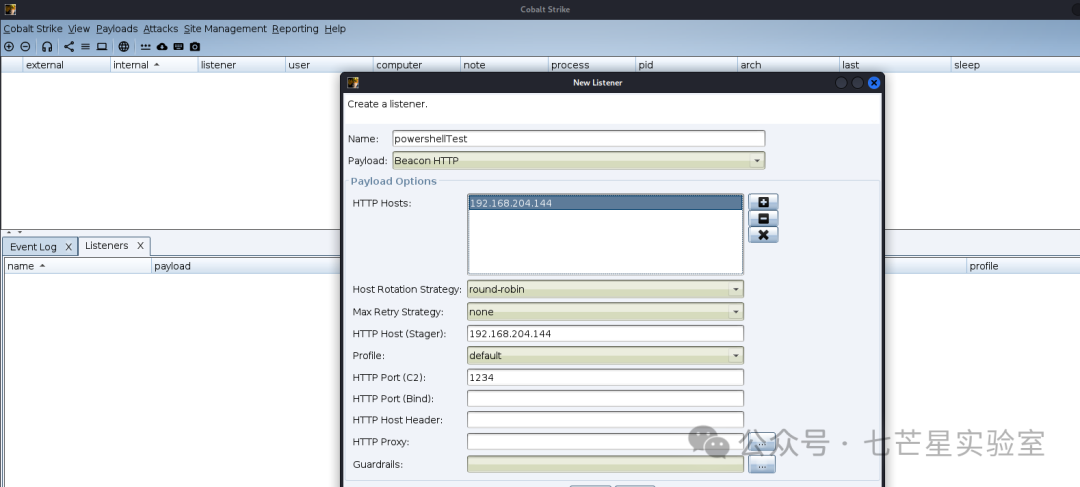Screen dimensions: 1080x487
Task: Sort sessions by internal column
Action: [x=154, y=65]
